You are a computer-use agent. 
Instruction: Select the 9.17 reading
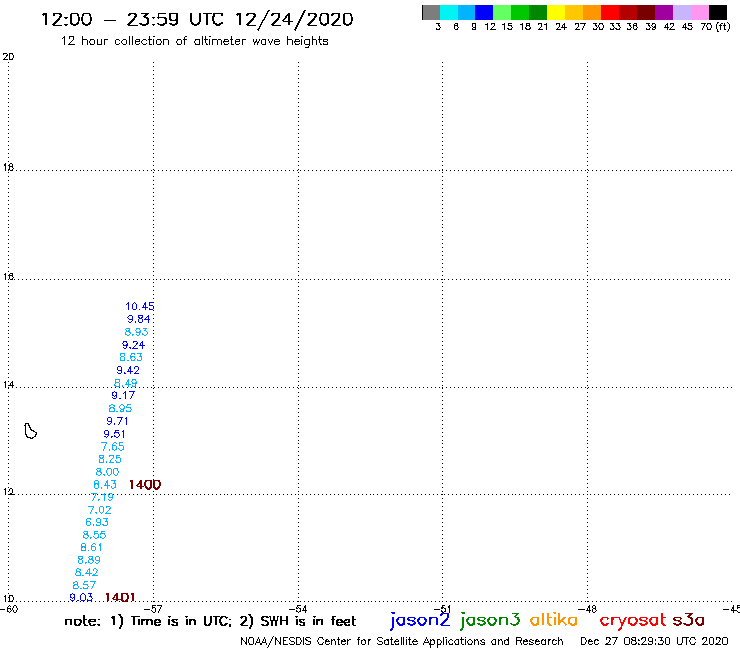click(123, 395)
